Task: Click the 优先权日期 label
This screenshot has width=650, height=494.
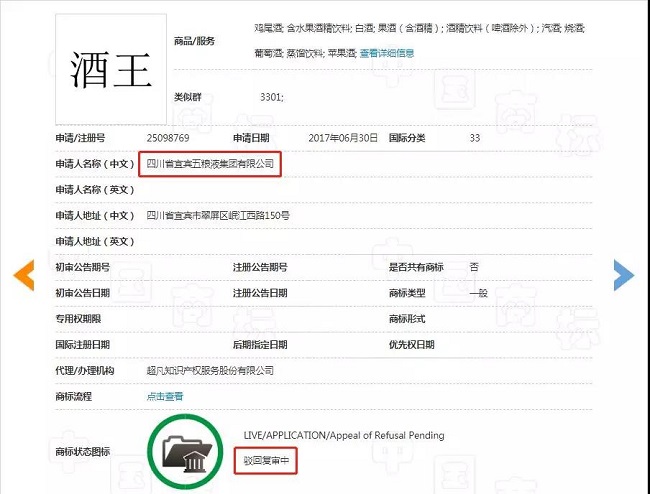Action: pos(412,345)
